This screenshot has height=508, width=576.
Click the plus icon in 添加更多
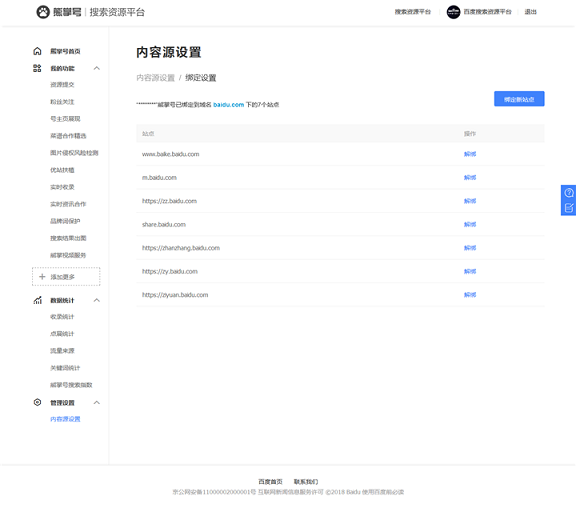(x=42, y=277)
